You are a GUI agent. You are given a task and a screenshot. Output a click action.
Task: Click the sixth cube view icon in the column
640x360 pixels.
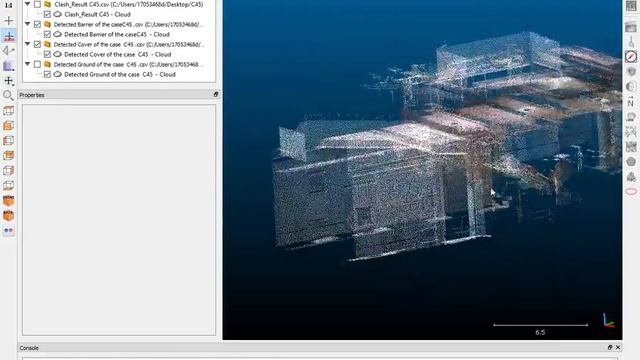point(8,185)
